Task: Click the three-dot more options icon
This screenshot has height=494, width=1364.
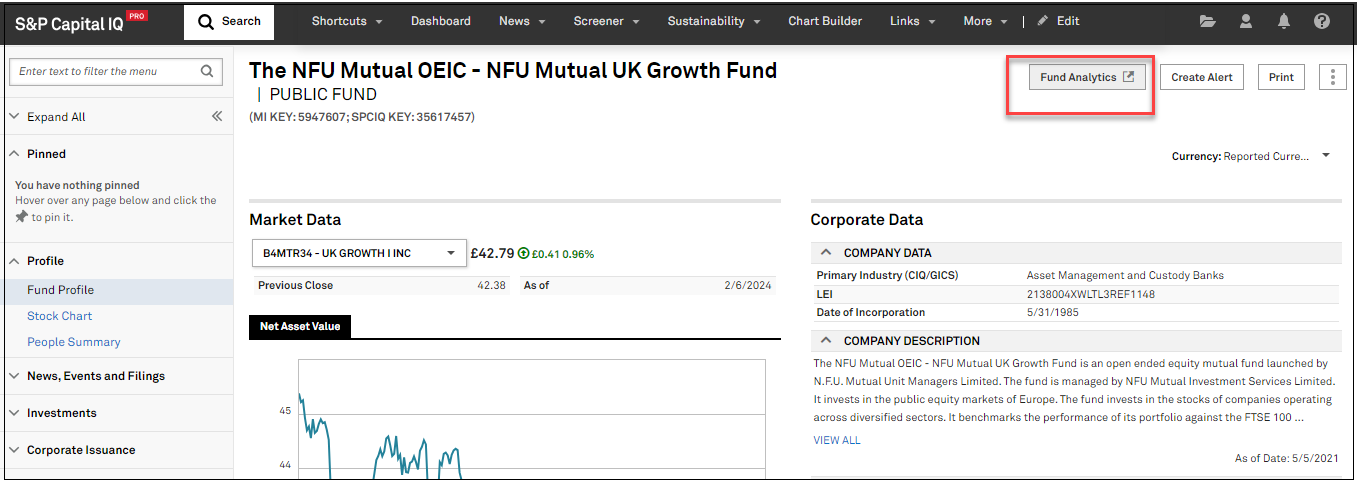Action: 1333,78
